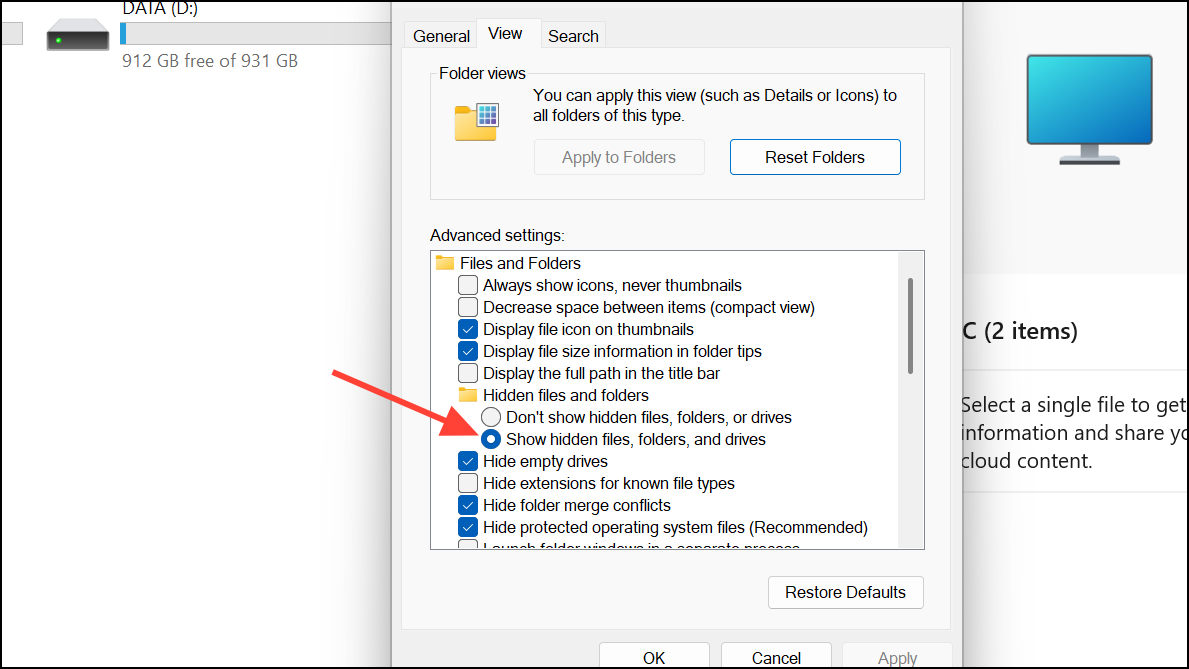
Task: Open the Search tab
Action: click(x=573, y=36)
